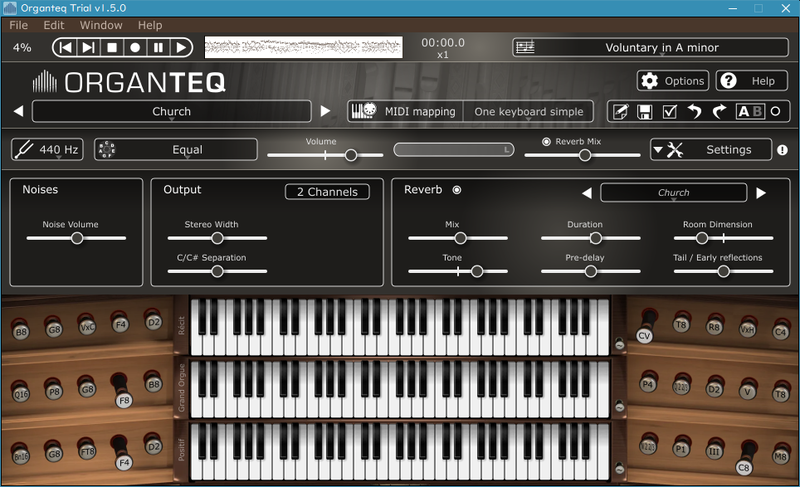The width and height of the screenshot is (800, 487).
Task: Click the MIDI file waveform overview
Action: point(304,47)
